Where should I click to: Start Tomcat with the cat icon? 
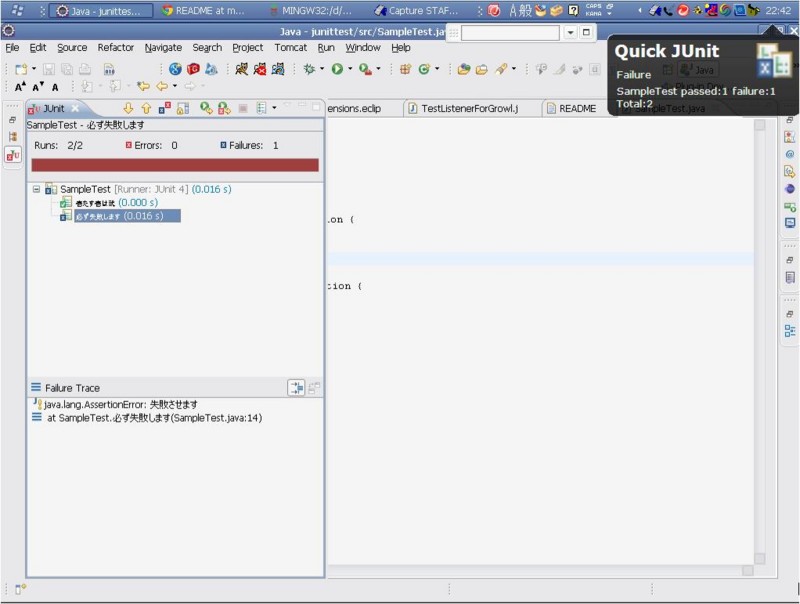coord(242,69)
